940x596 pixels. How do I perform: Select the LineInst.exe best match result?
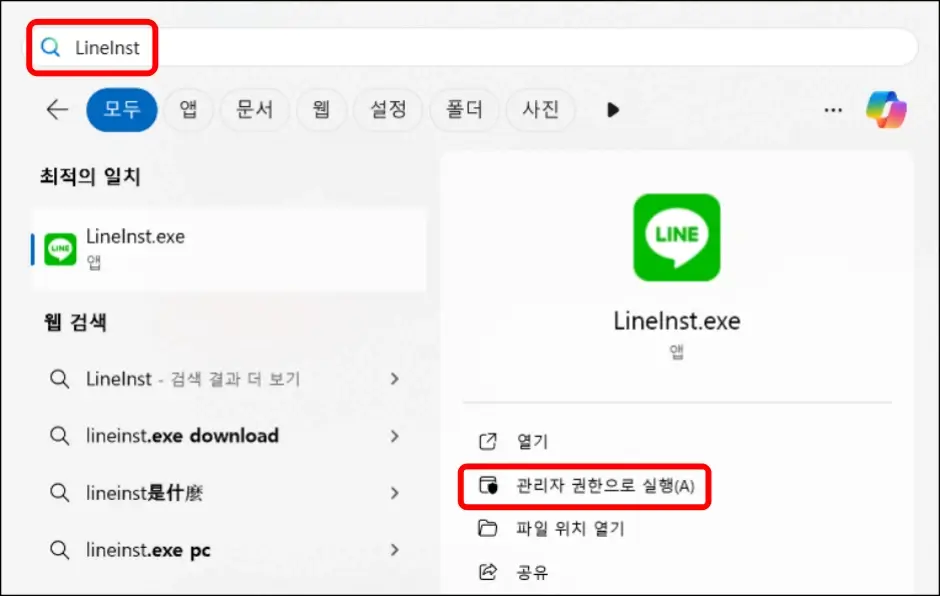coord(230,249)
